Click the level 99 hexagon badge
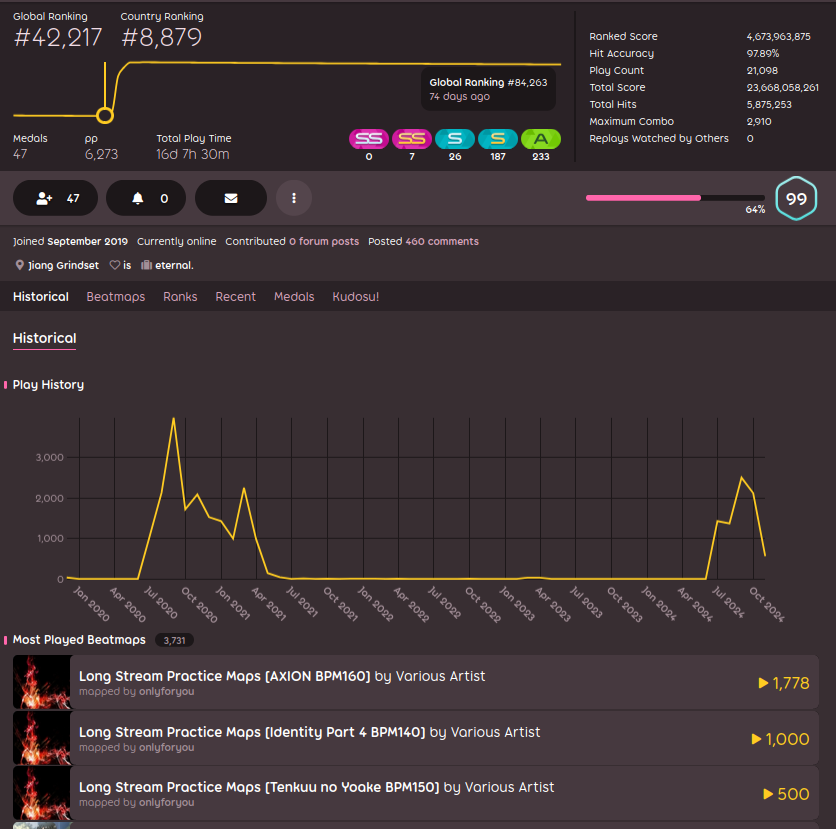The image size is (836, 829). coord(796,199)
